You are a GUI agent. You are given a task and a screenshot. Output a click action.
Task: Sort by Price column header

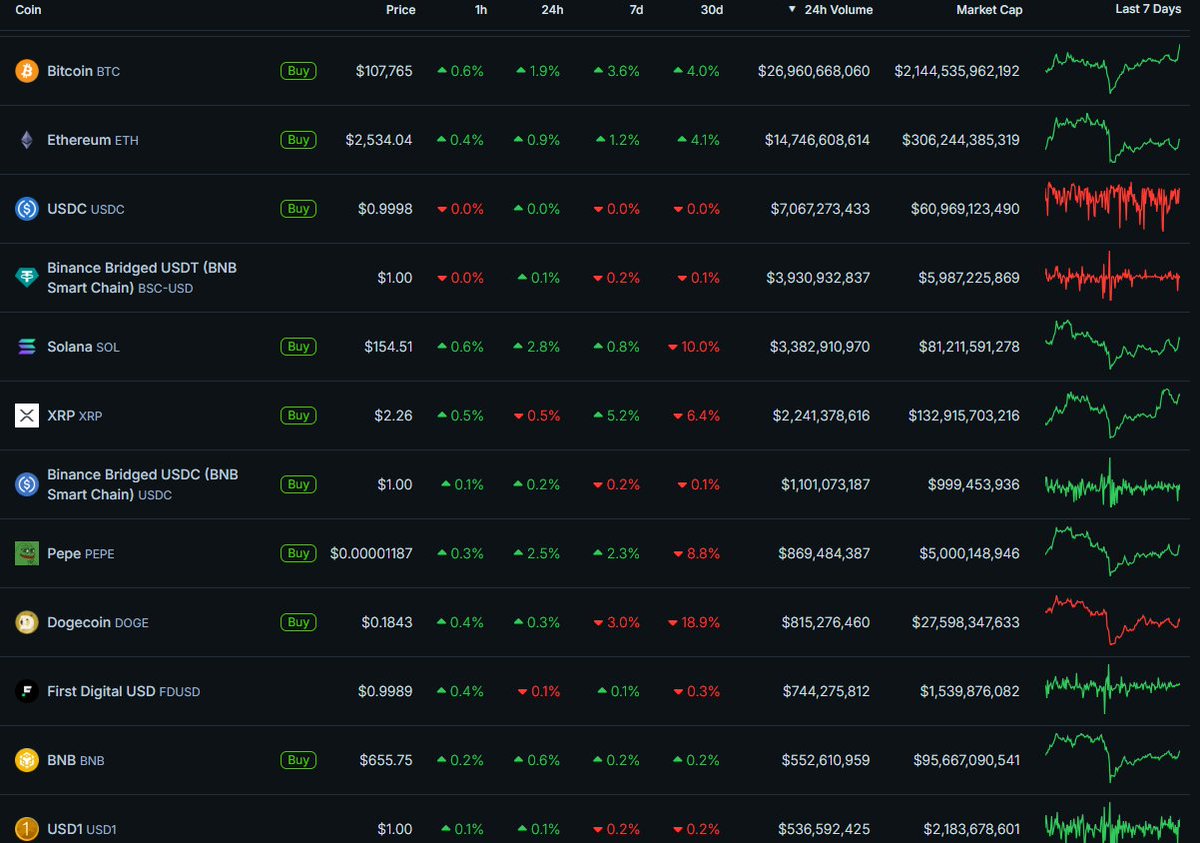[401, 10]
